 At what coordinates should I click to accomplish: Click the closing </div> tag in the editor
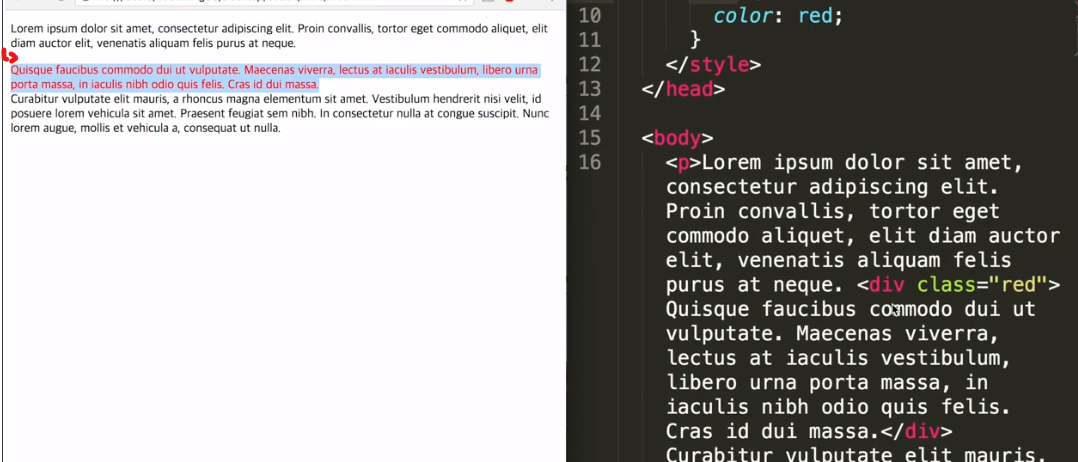point(917,432)
